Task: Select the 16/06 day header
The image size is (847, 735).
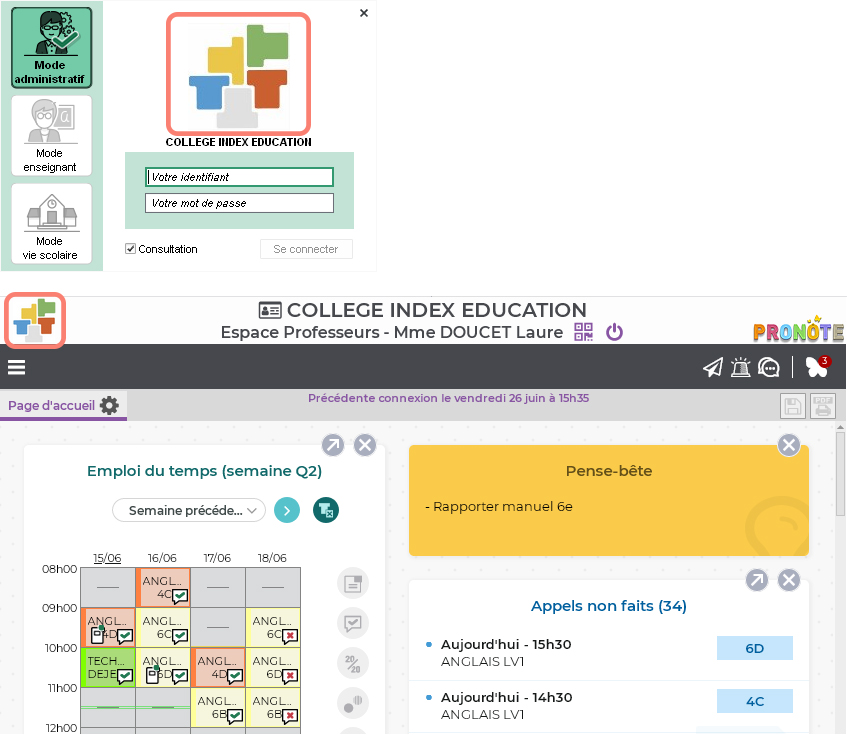Action: point(162,558)
